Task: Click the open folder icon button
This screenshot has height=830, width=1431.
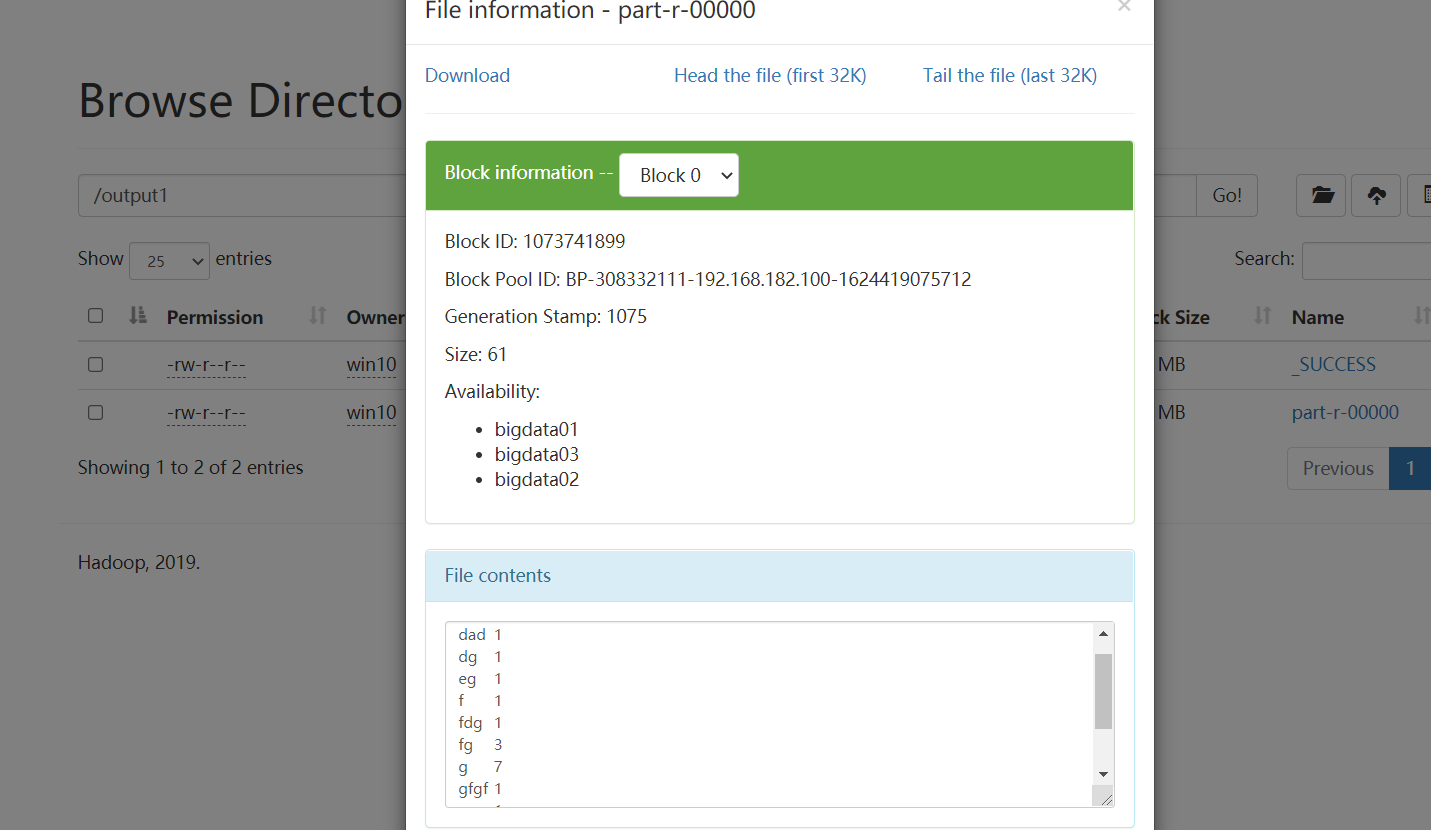Action: 1322,196
